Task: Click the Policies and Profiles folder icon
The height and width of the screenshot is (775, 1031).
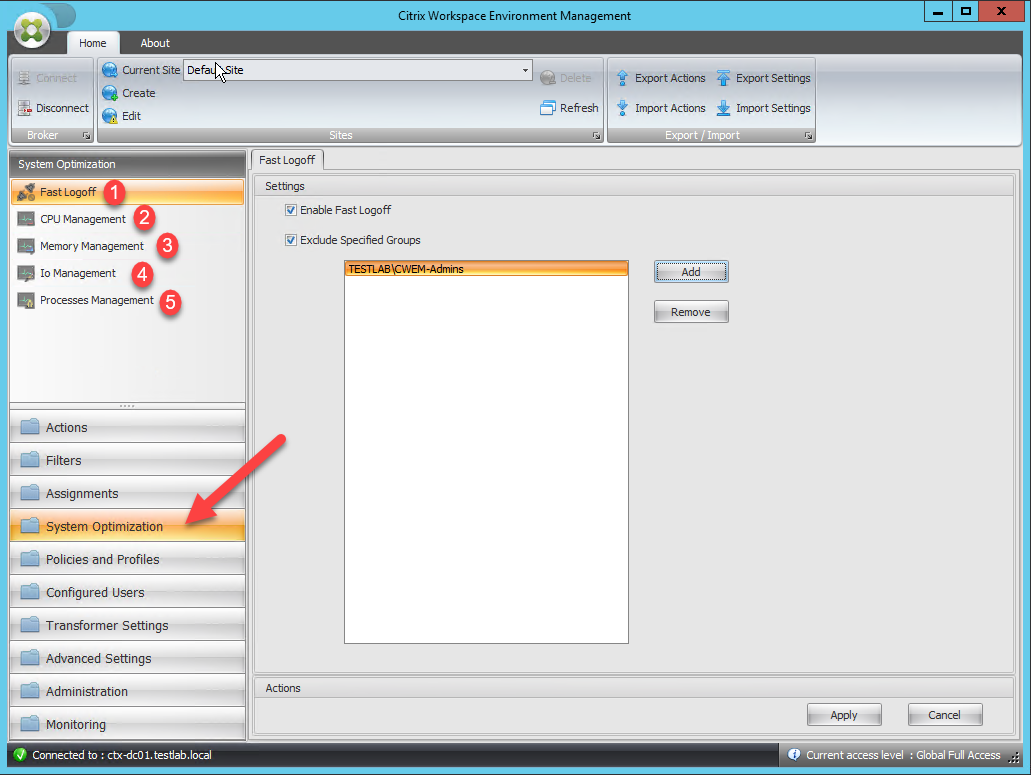Action: 30,559
